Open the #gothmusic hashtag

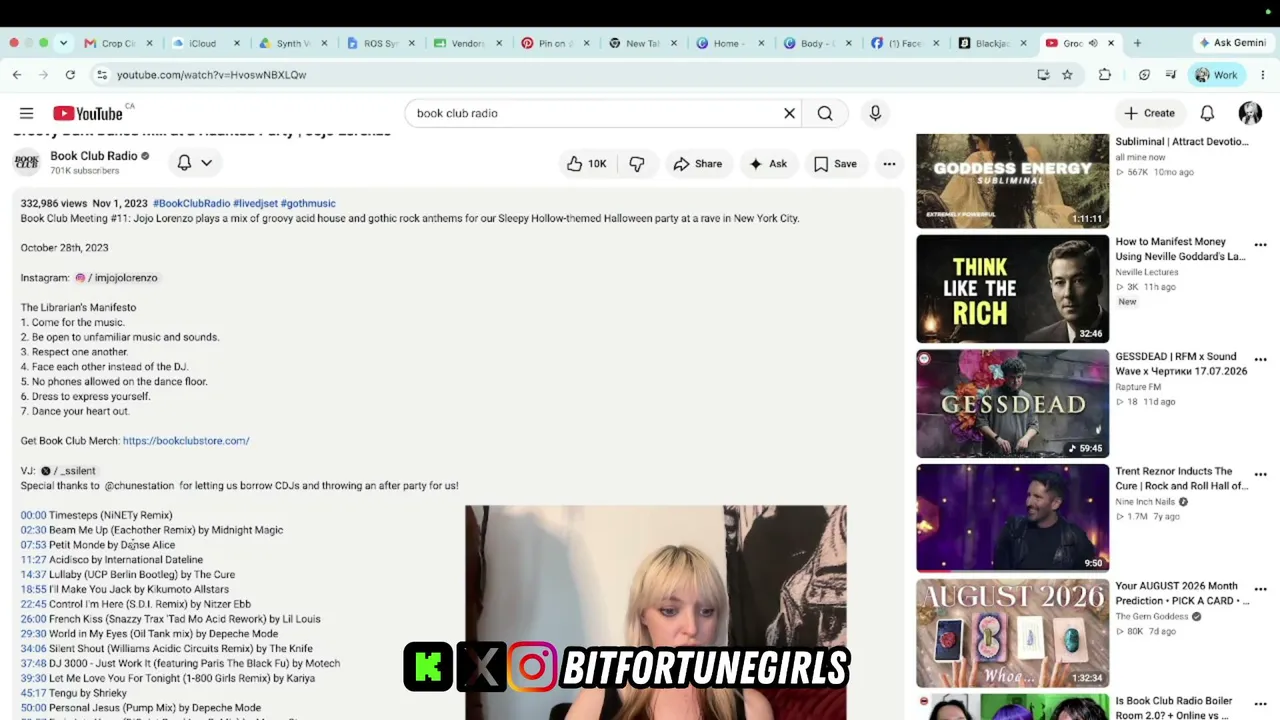click(x=308, y=203)
